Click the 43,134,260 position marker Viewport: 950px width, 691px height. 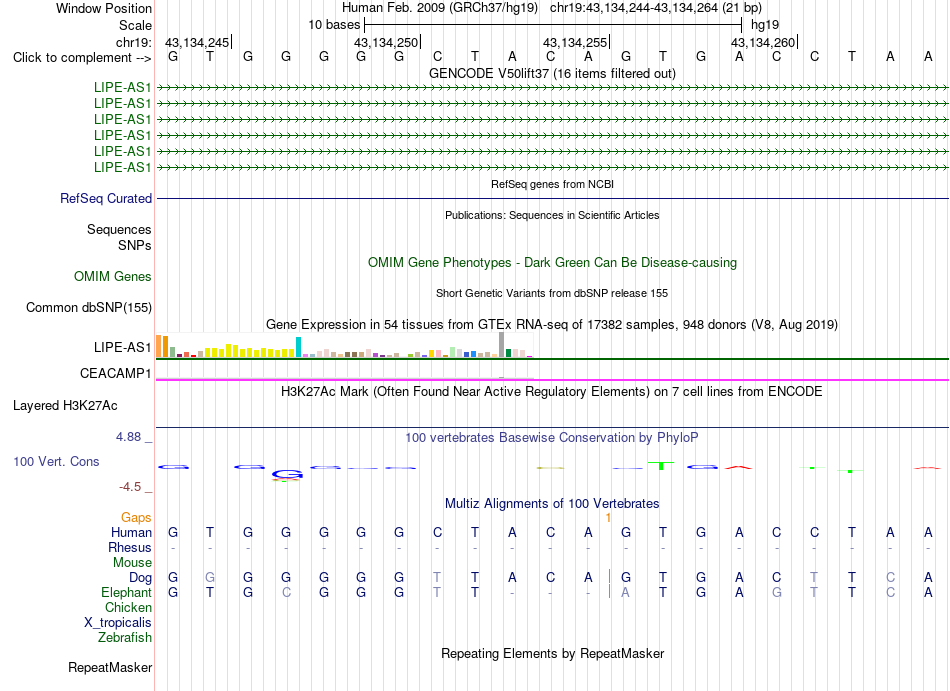coord(764,42)
